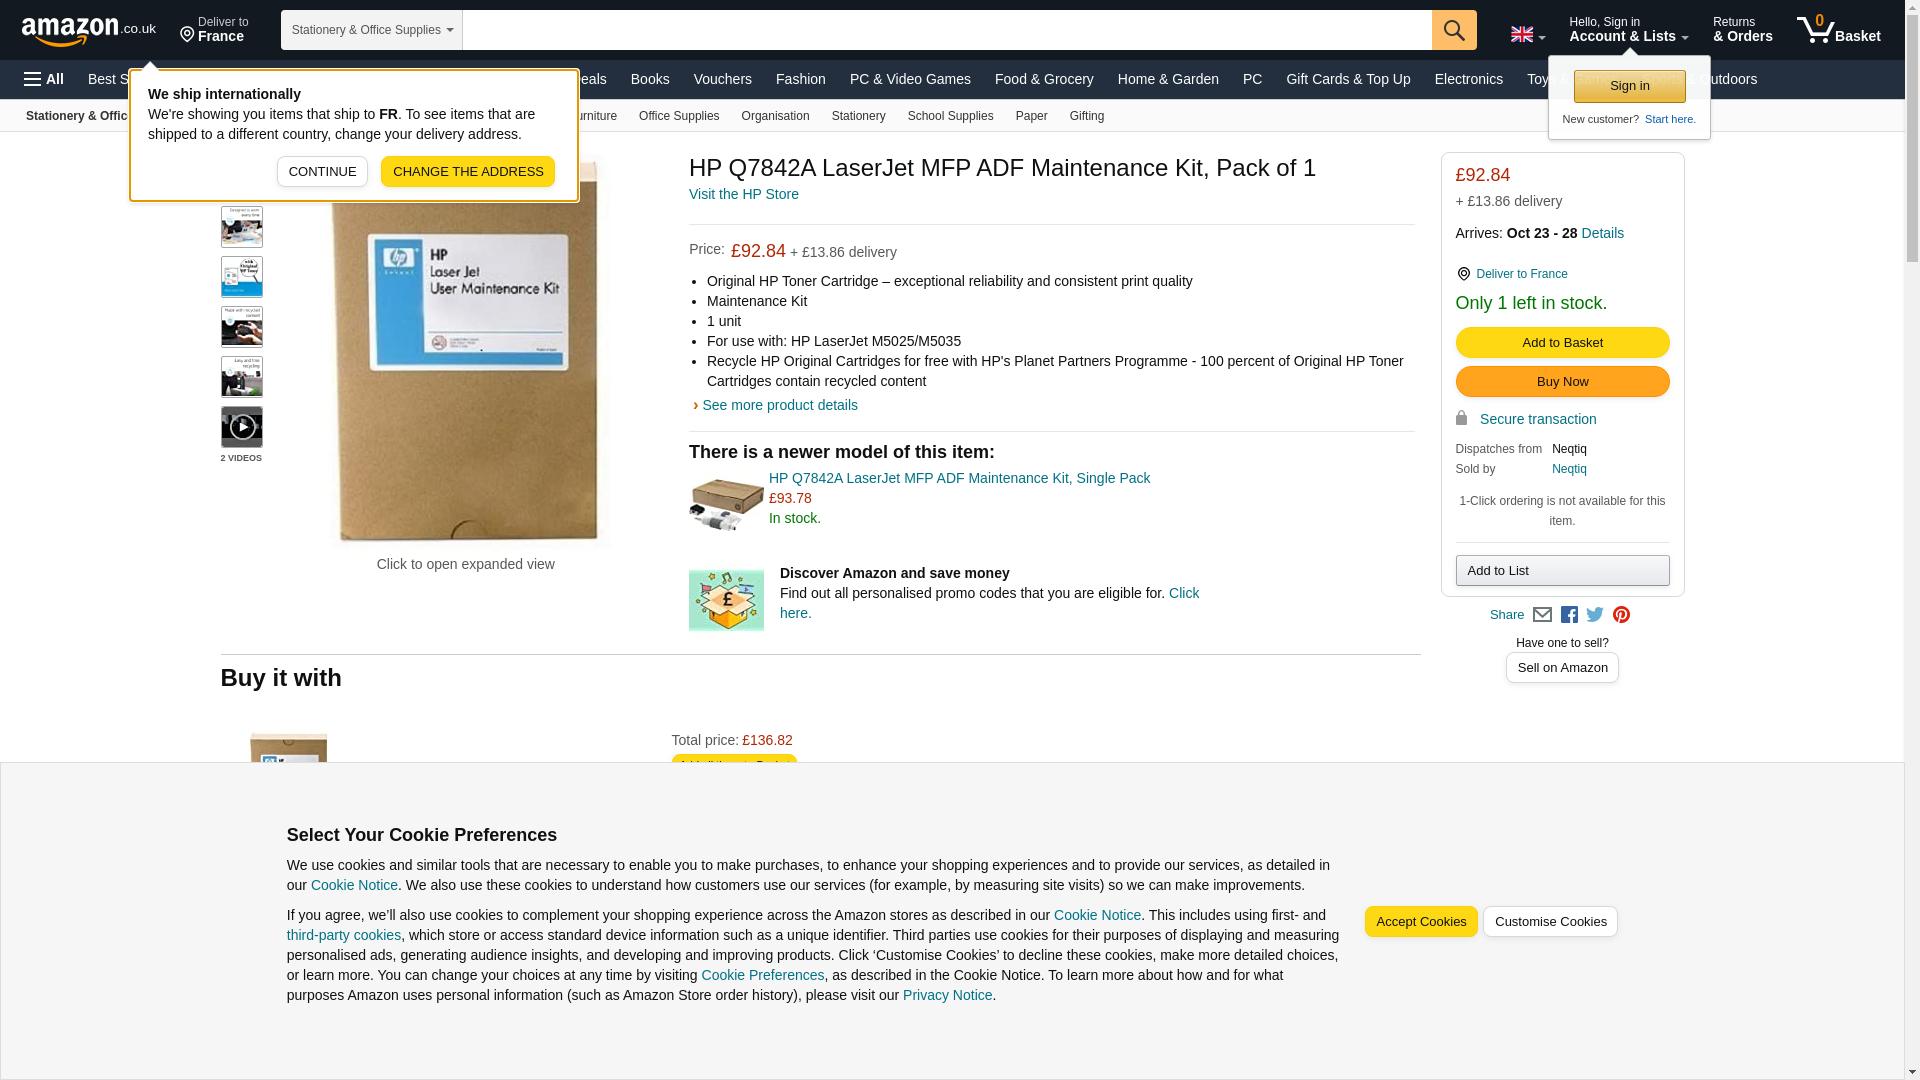Share product on Twitter icon

click(1595, 615)
